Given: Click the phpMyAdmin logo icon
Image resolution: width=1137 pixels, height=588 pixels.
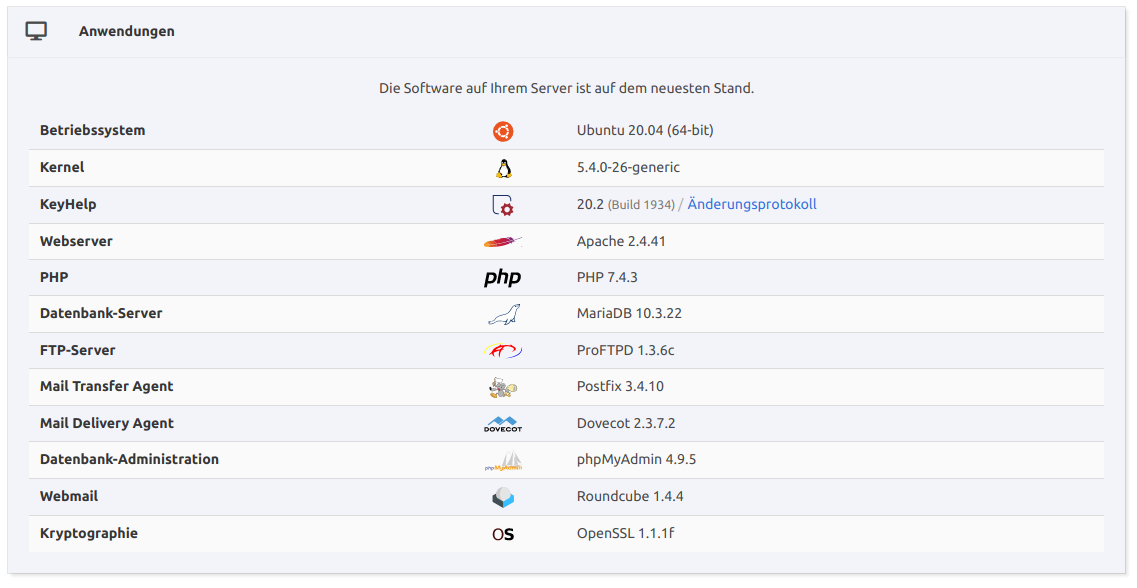Looking at the screenshot, I should pyautogui.click(x=502, y=461).
